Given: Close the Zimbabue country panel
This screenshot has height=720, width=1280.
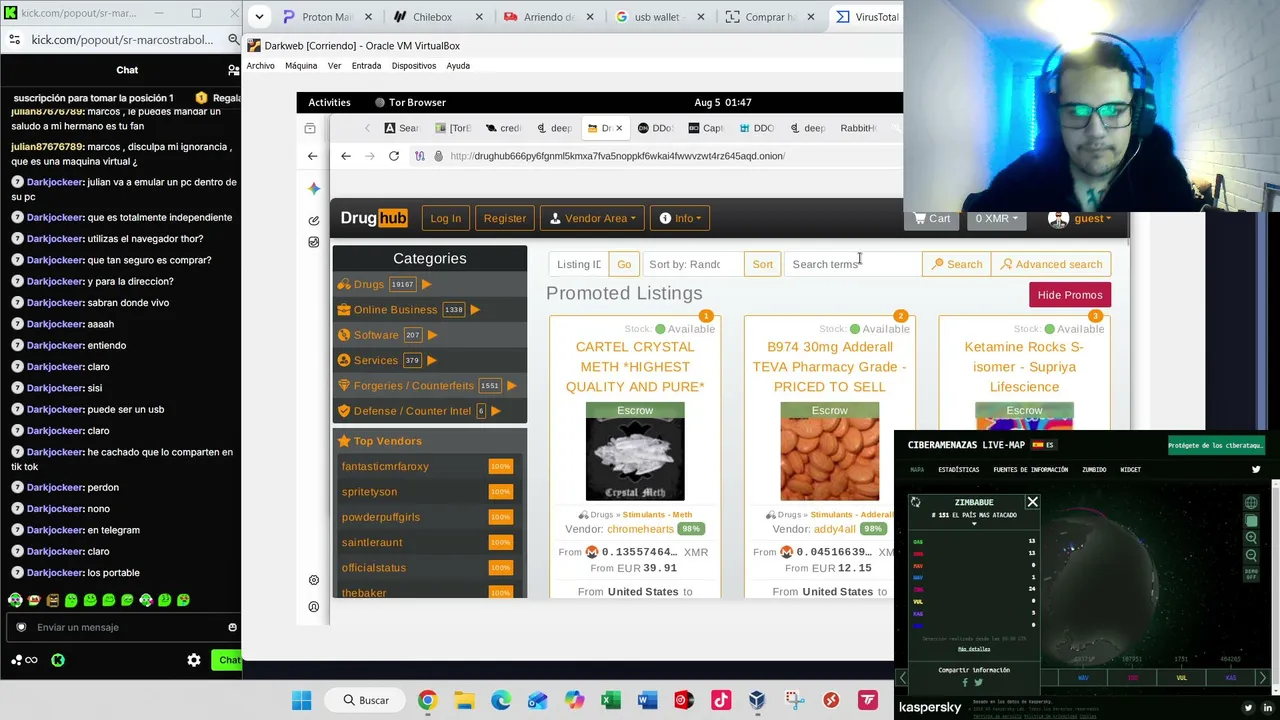Looking at the screenshot, I should pos(1032,502).
